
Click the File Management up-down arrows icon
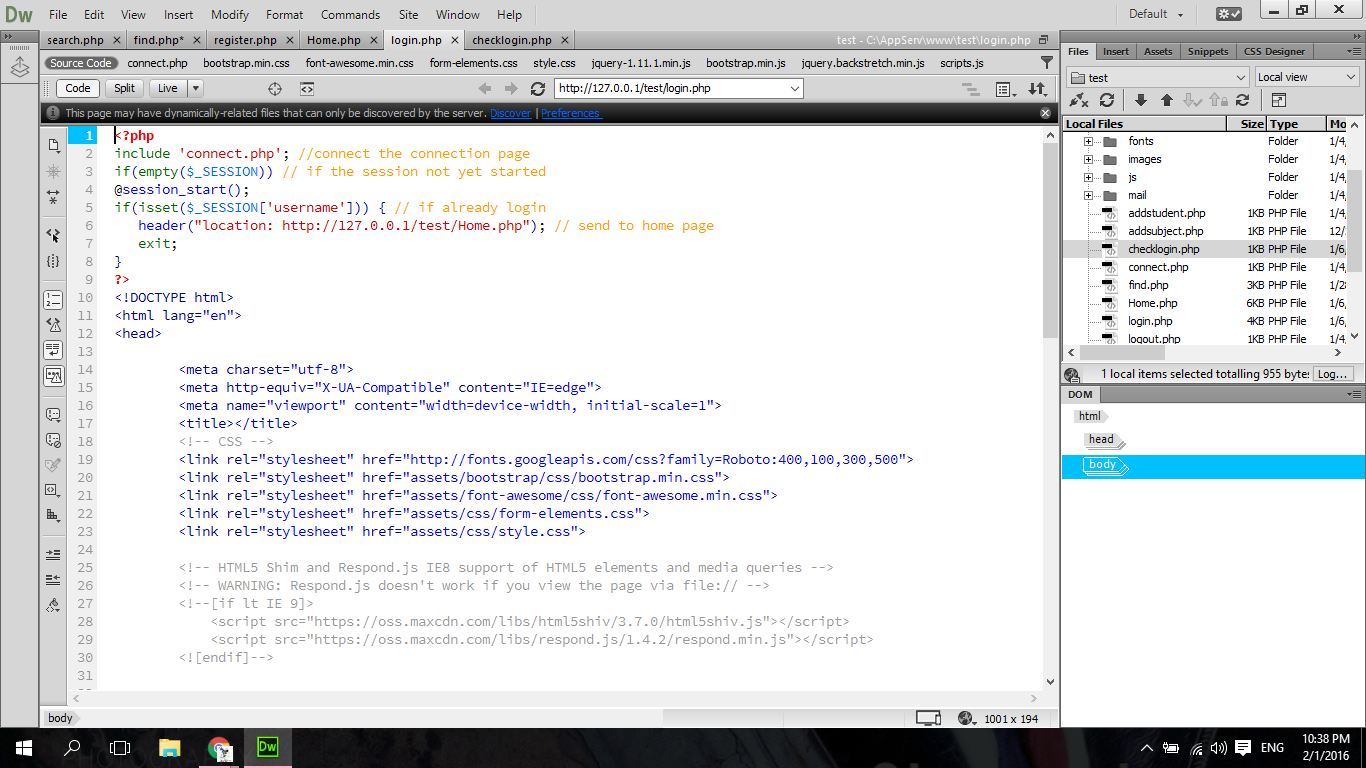(x=1037, y=88)
